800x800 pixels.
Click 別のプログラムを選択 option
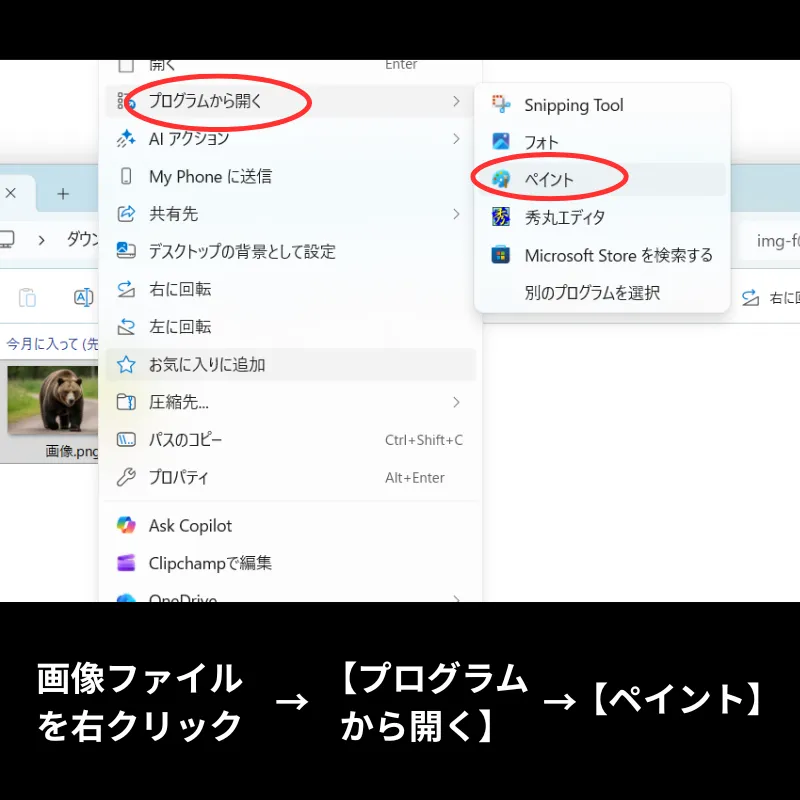(592, 293)
